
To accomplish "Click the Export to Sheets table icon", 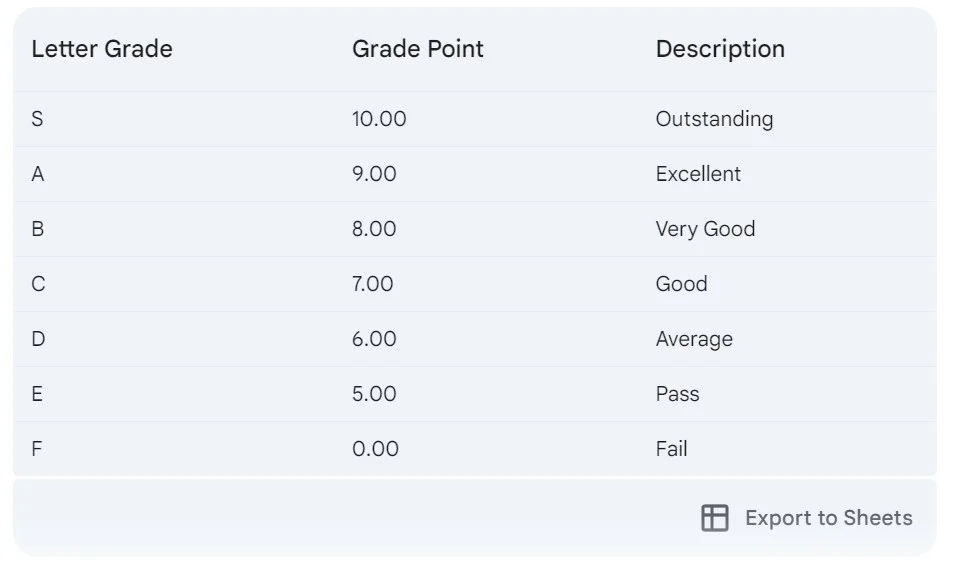I will tap(714, 518).
